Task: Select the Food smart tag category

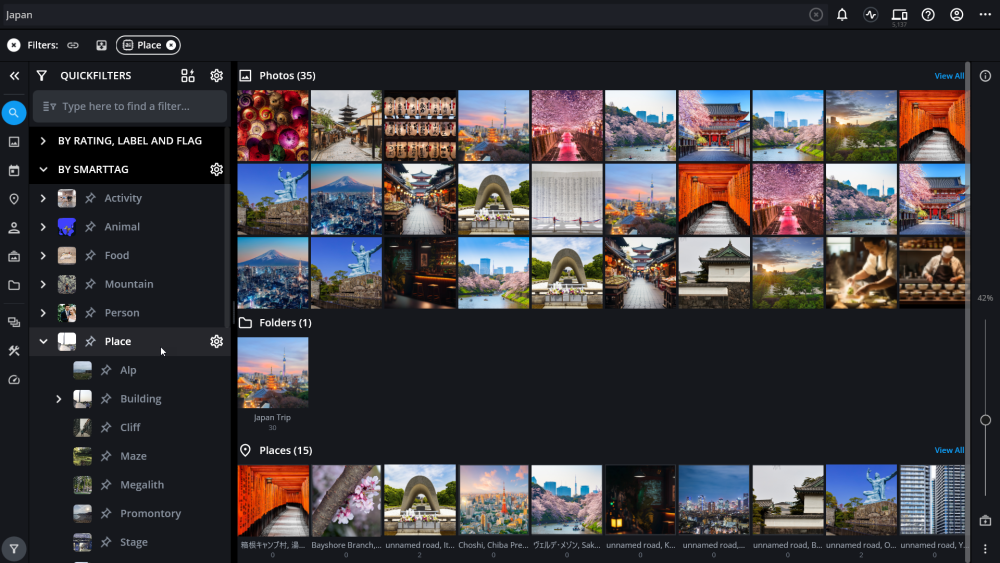Action: point(117,255)
